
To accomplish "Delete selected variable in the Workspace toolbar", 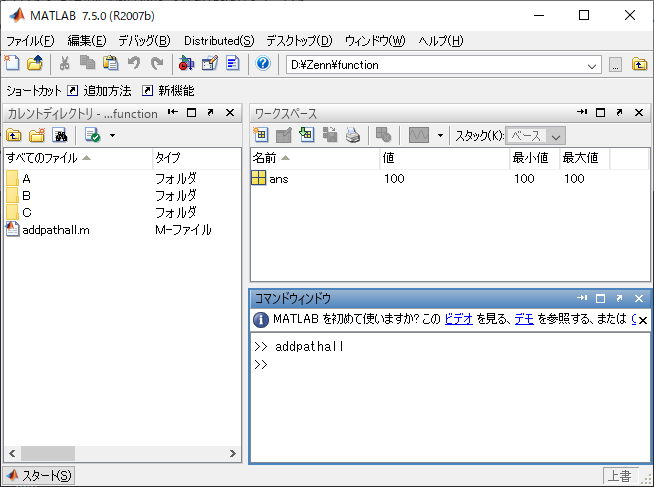I will click(383, 135).
